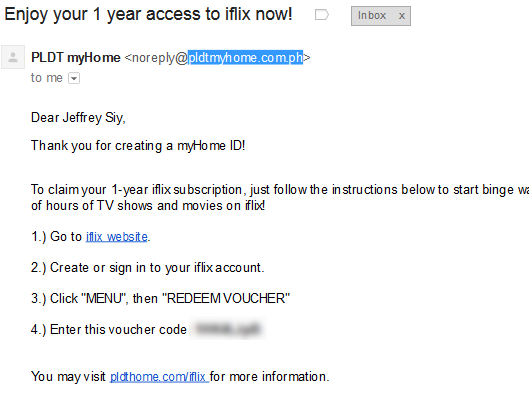The image size is (529, 394).
Task: Click the blurred voucher code
Action: [x=228, y=328]
